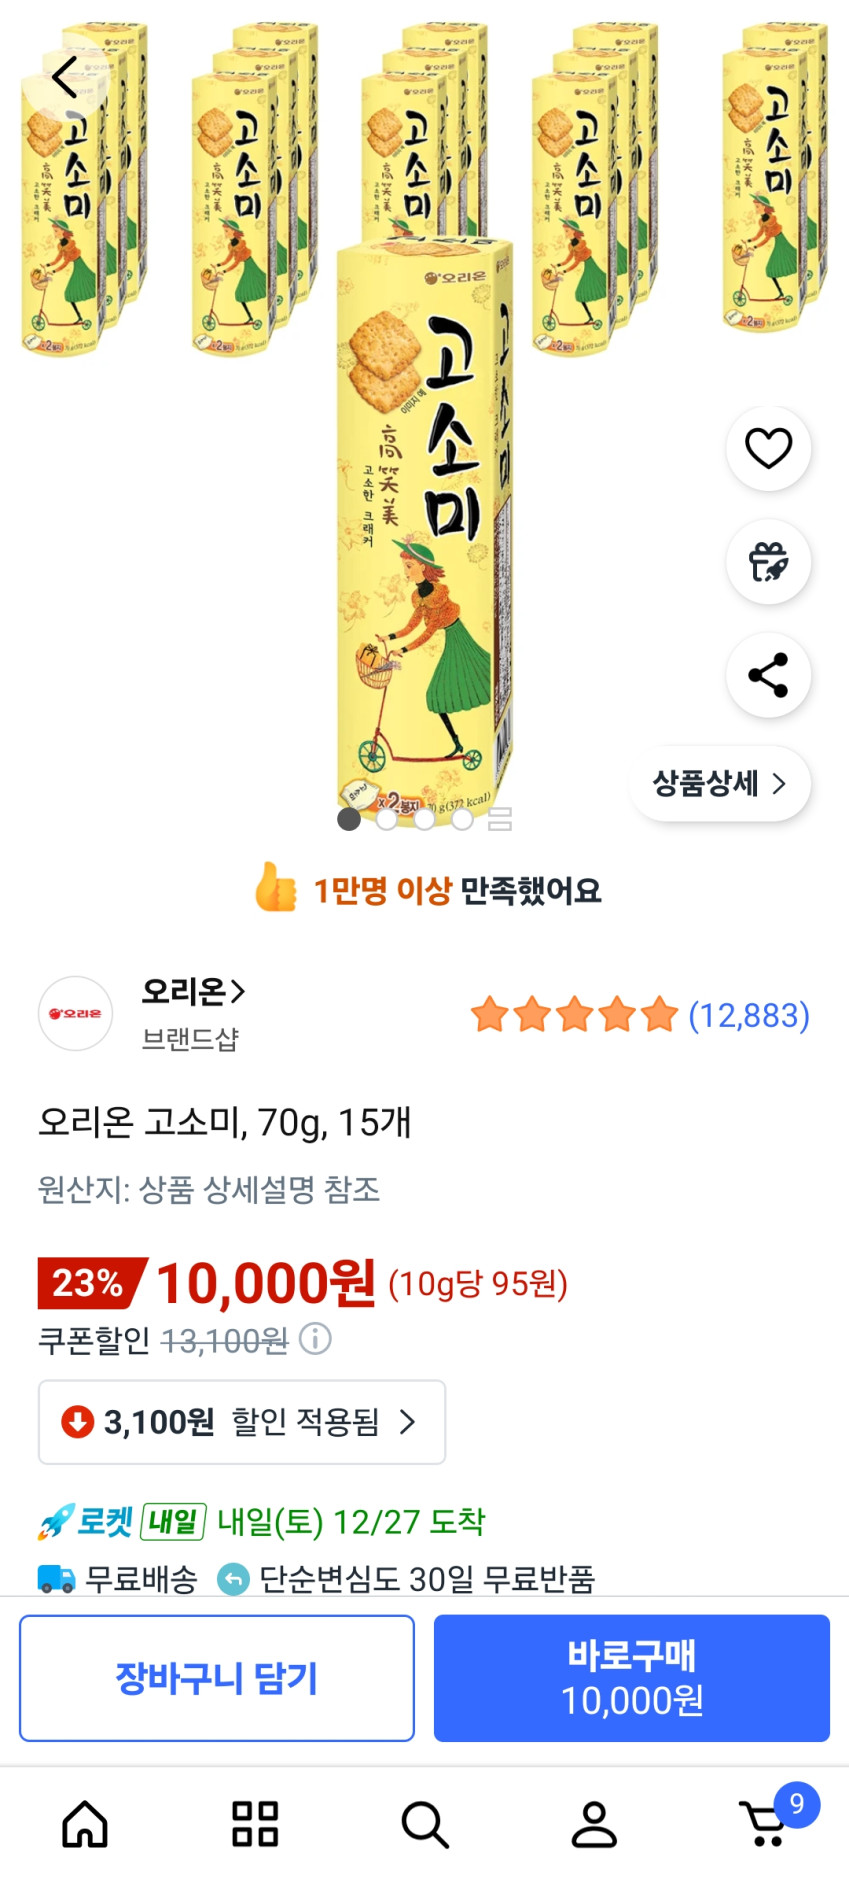Select the third image carousel dot

click(424, 819)
